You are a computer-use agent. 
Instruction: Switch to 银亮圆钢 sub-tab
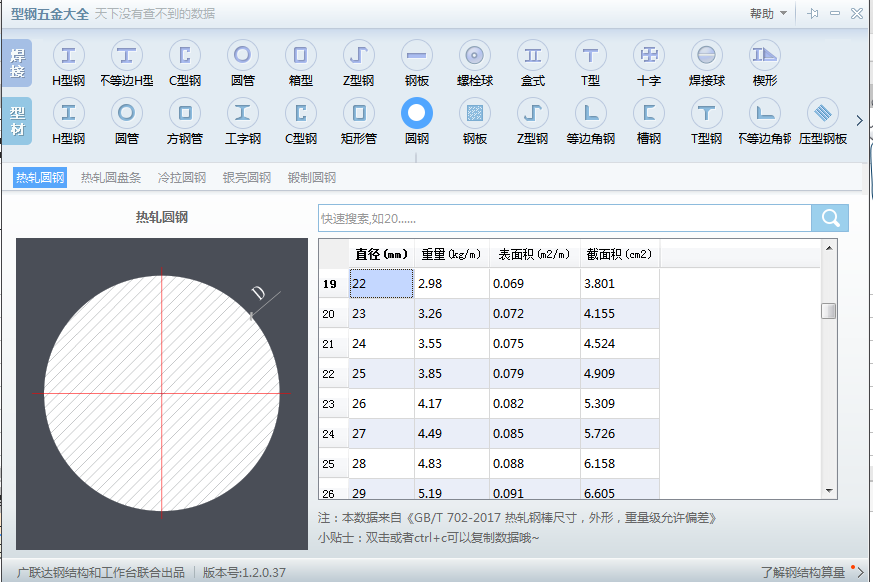coord(247,178)
